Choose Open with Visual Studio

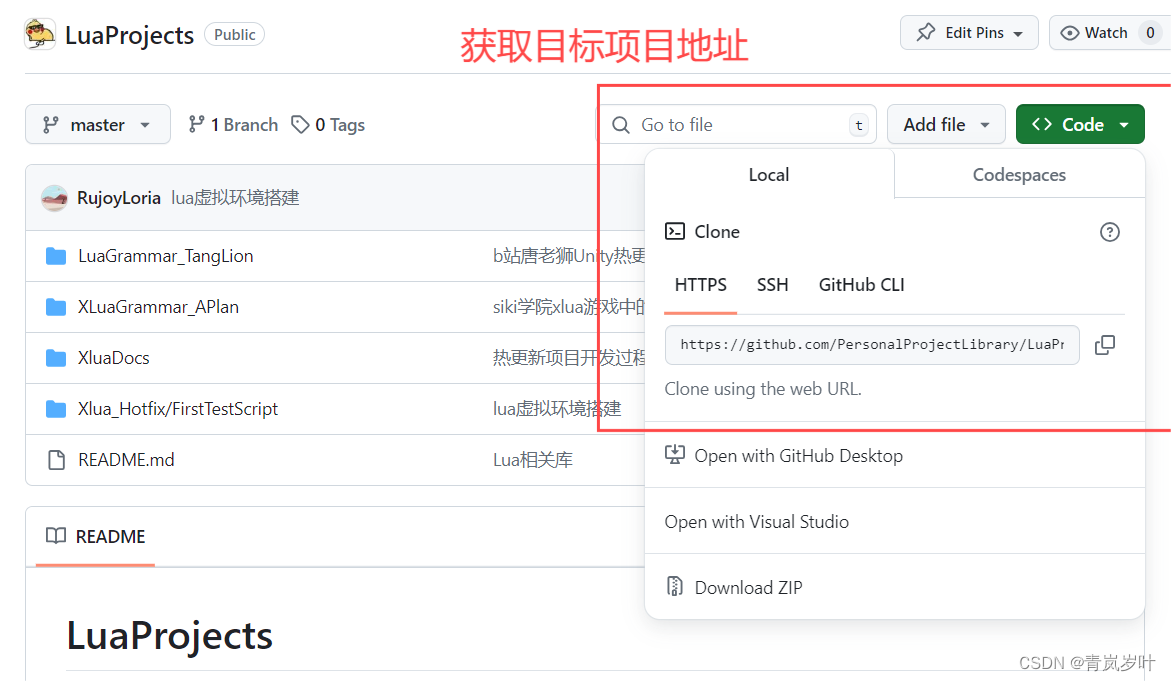tap(895, 522)
